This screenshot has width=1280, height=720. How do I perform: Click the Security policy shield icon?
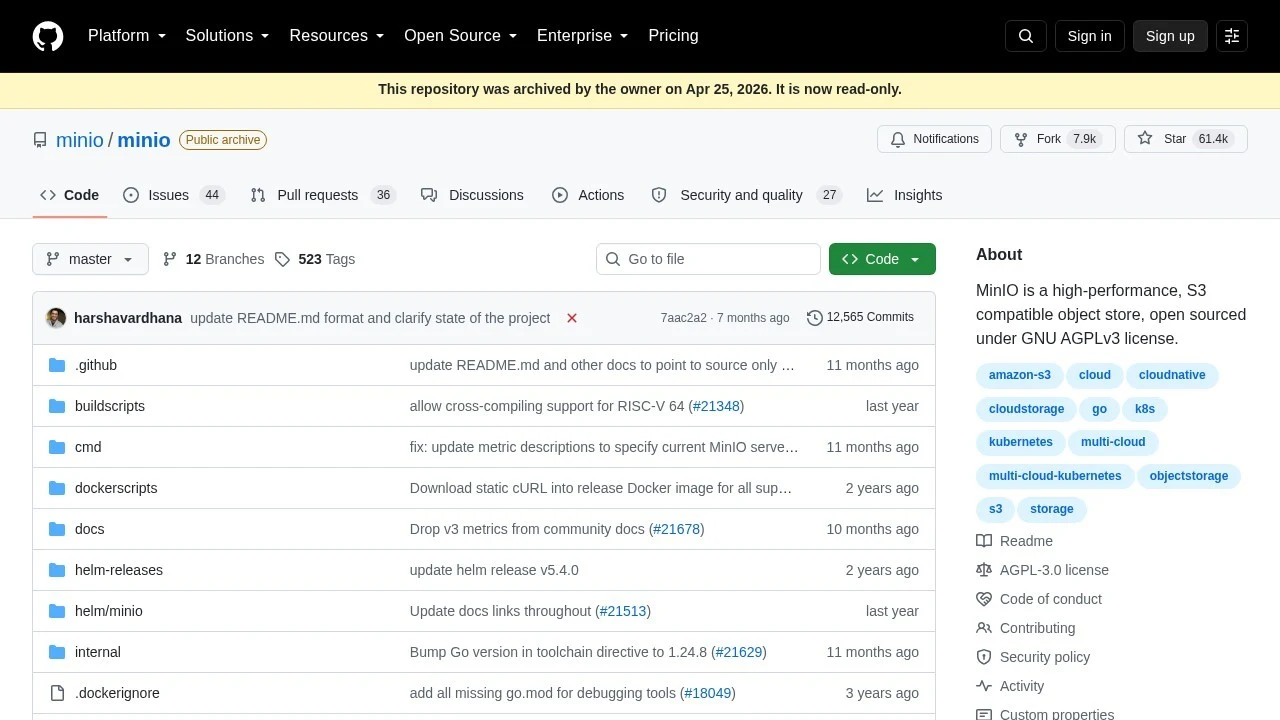(x=984, y=657)
